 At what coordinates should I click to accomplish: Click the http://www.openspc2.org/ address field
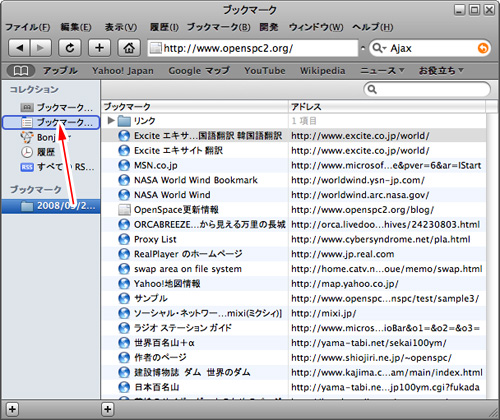[253, 48]
